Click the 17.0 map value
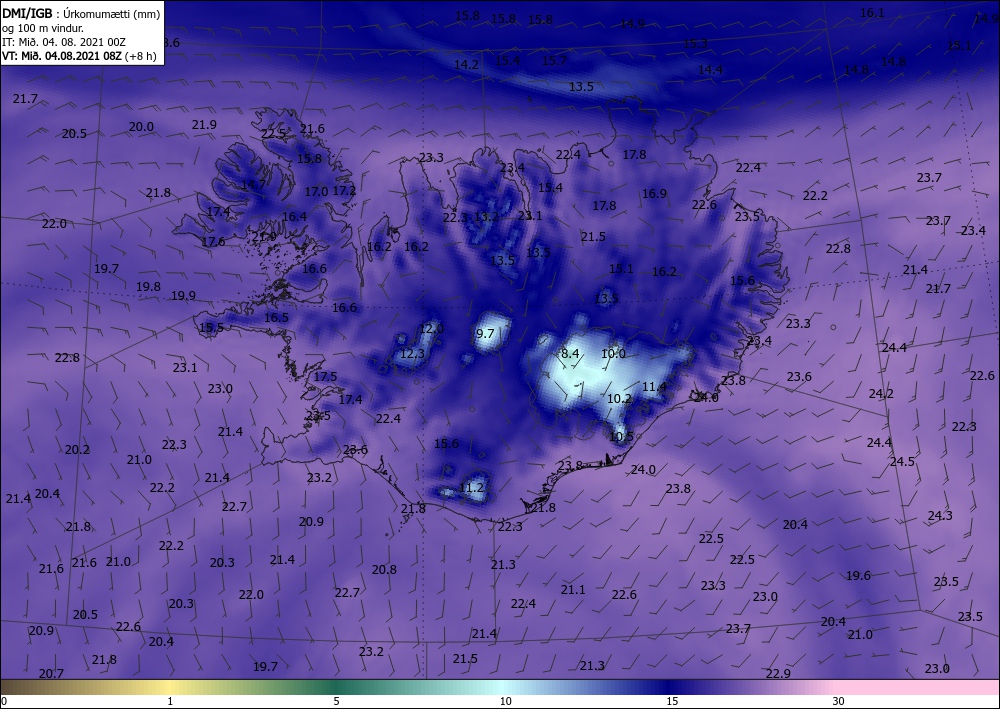This screenshot has width=1000, height=709. click(x=316, y=191)
